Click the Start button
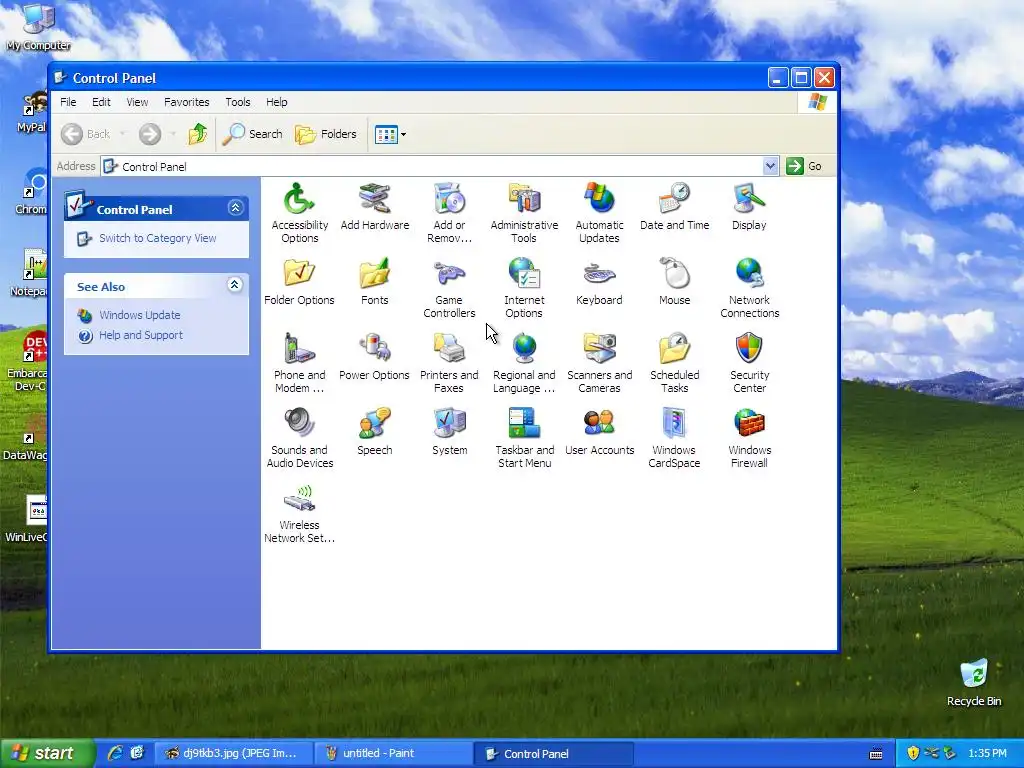The image size is (1024, 768). [x=47, y=753]
